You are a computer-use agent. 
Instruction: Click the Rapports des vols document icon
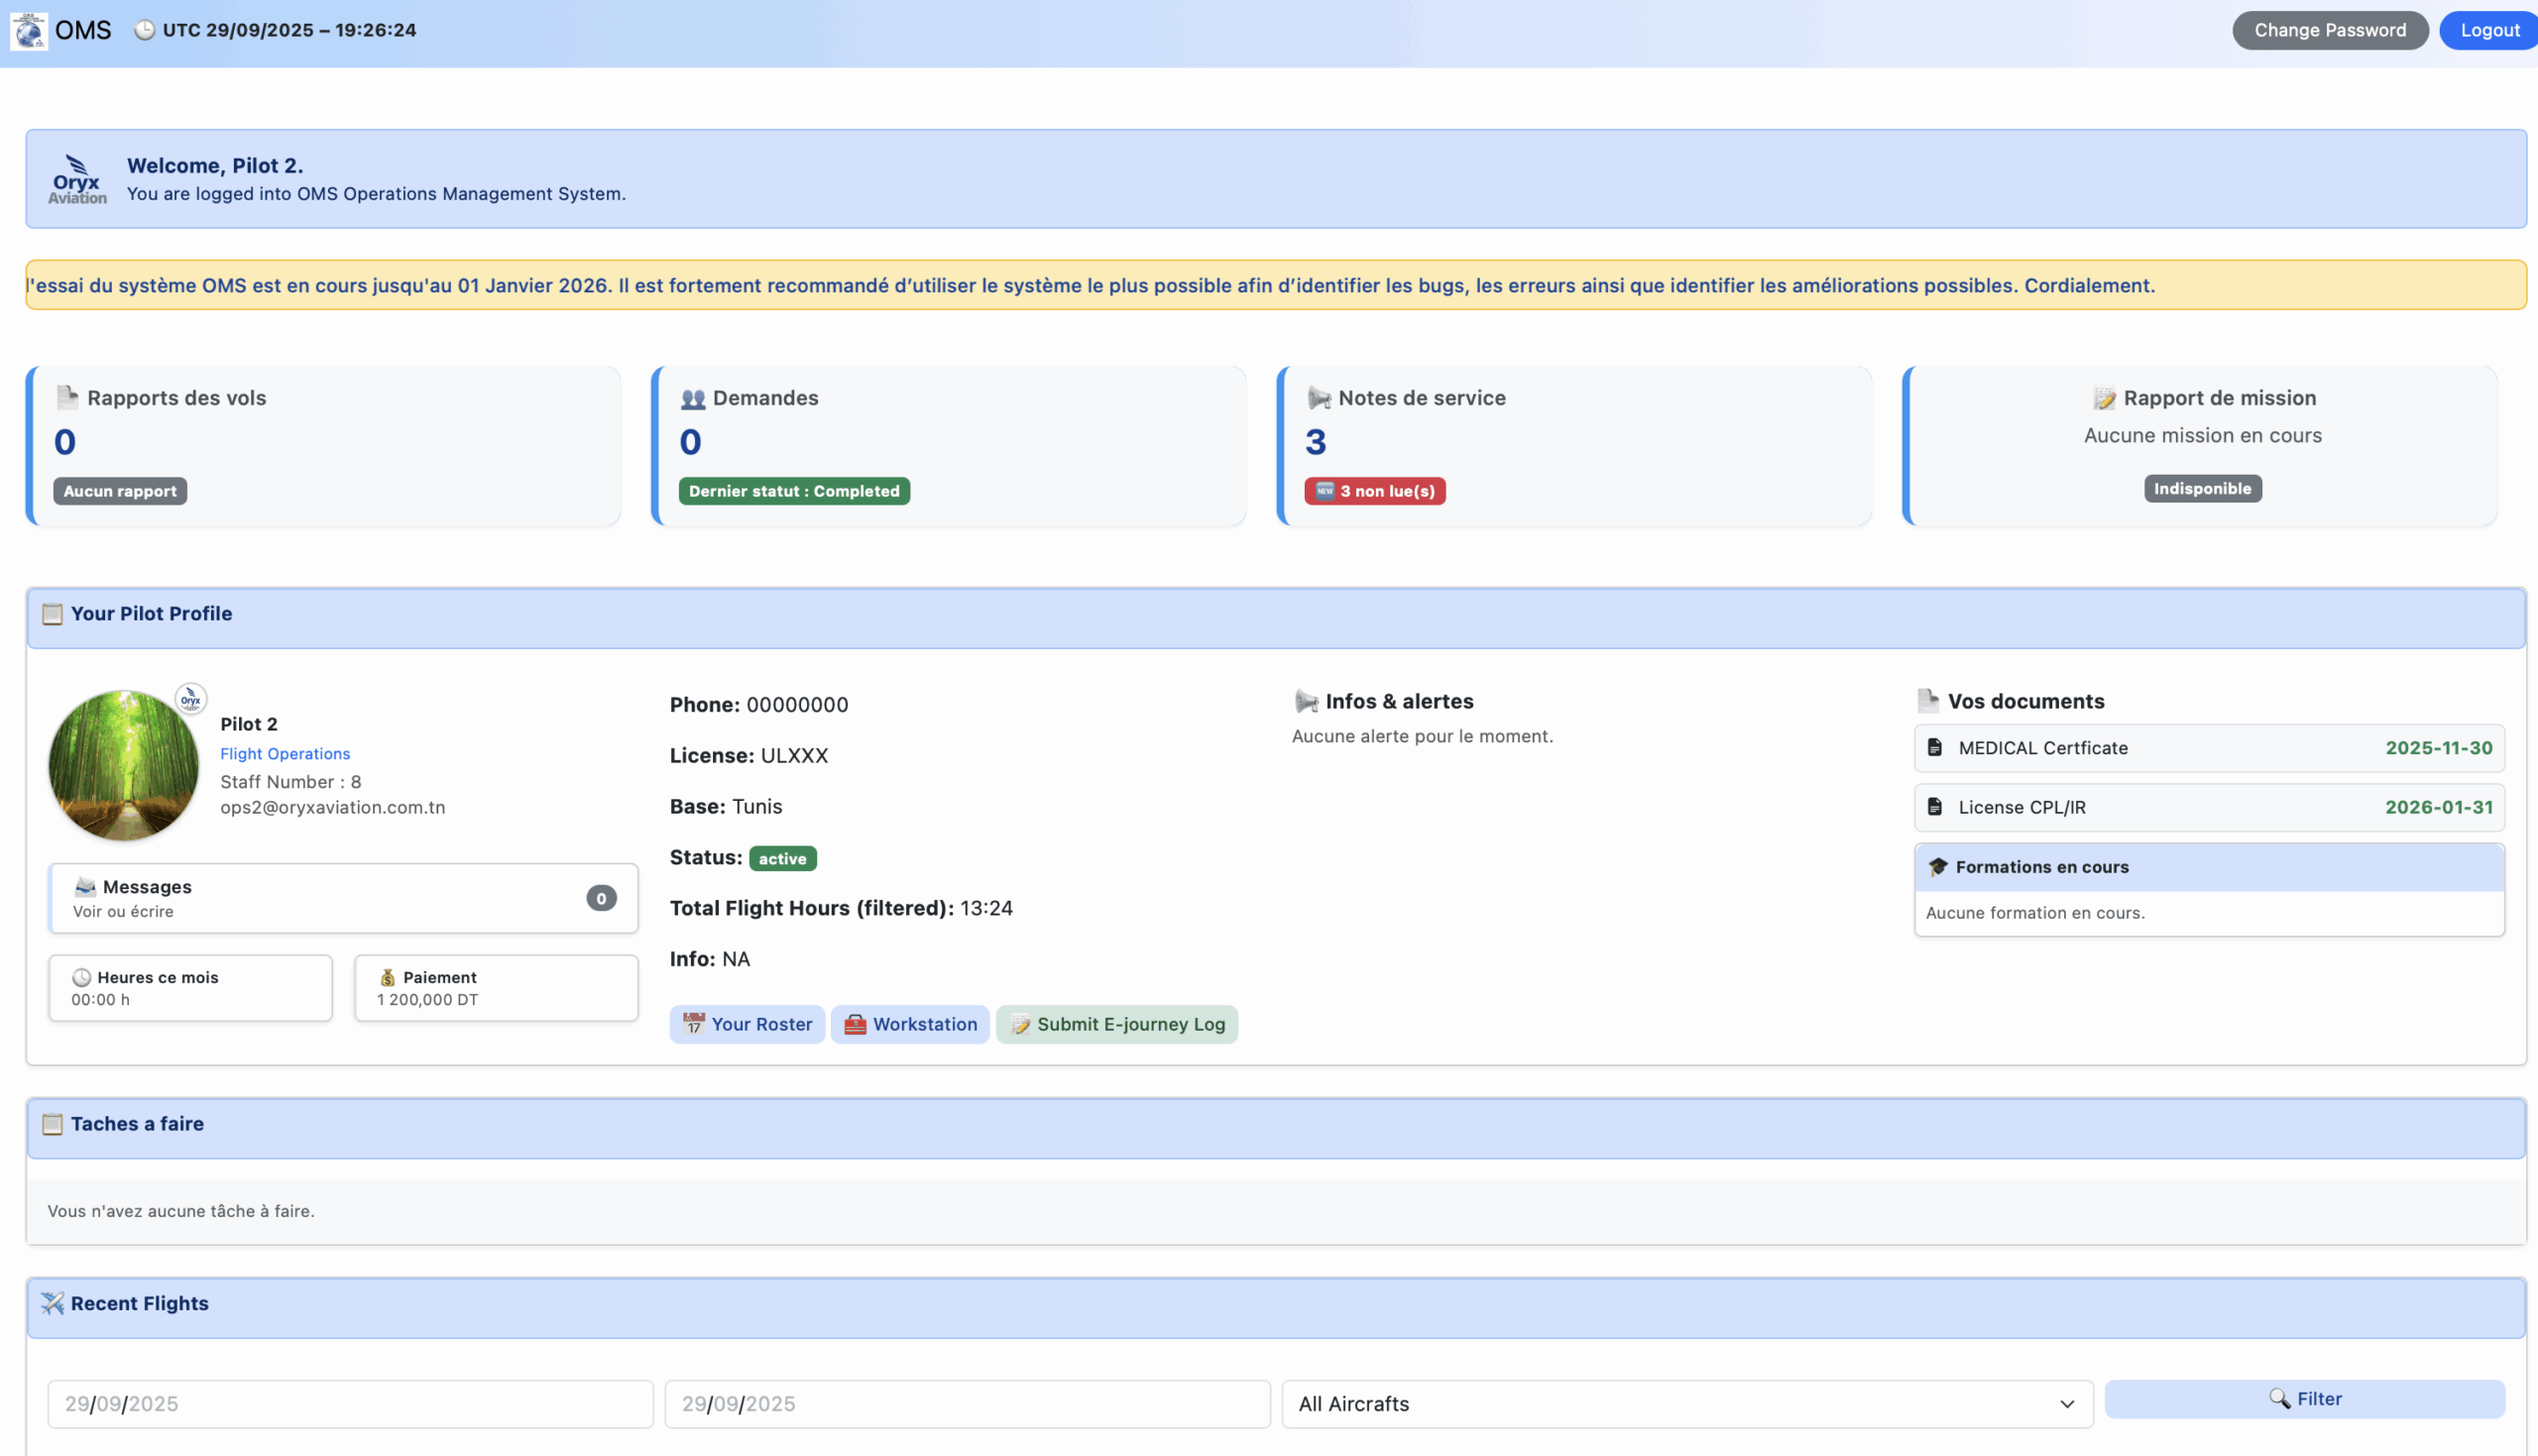pyautogui.click(x=67, y=398)
